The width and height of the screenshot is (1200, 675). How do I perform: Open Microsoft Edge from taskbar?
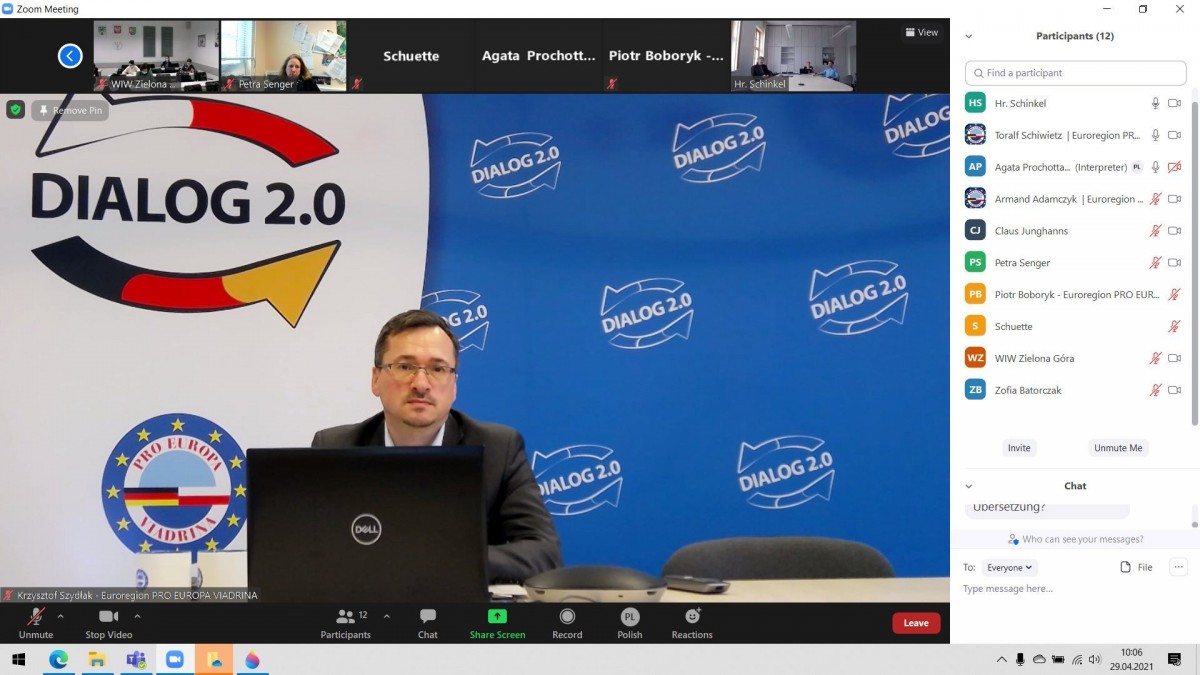58,660
